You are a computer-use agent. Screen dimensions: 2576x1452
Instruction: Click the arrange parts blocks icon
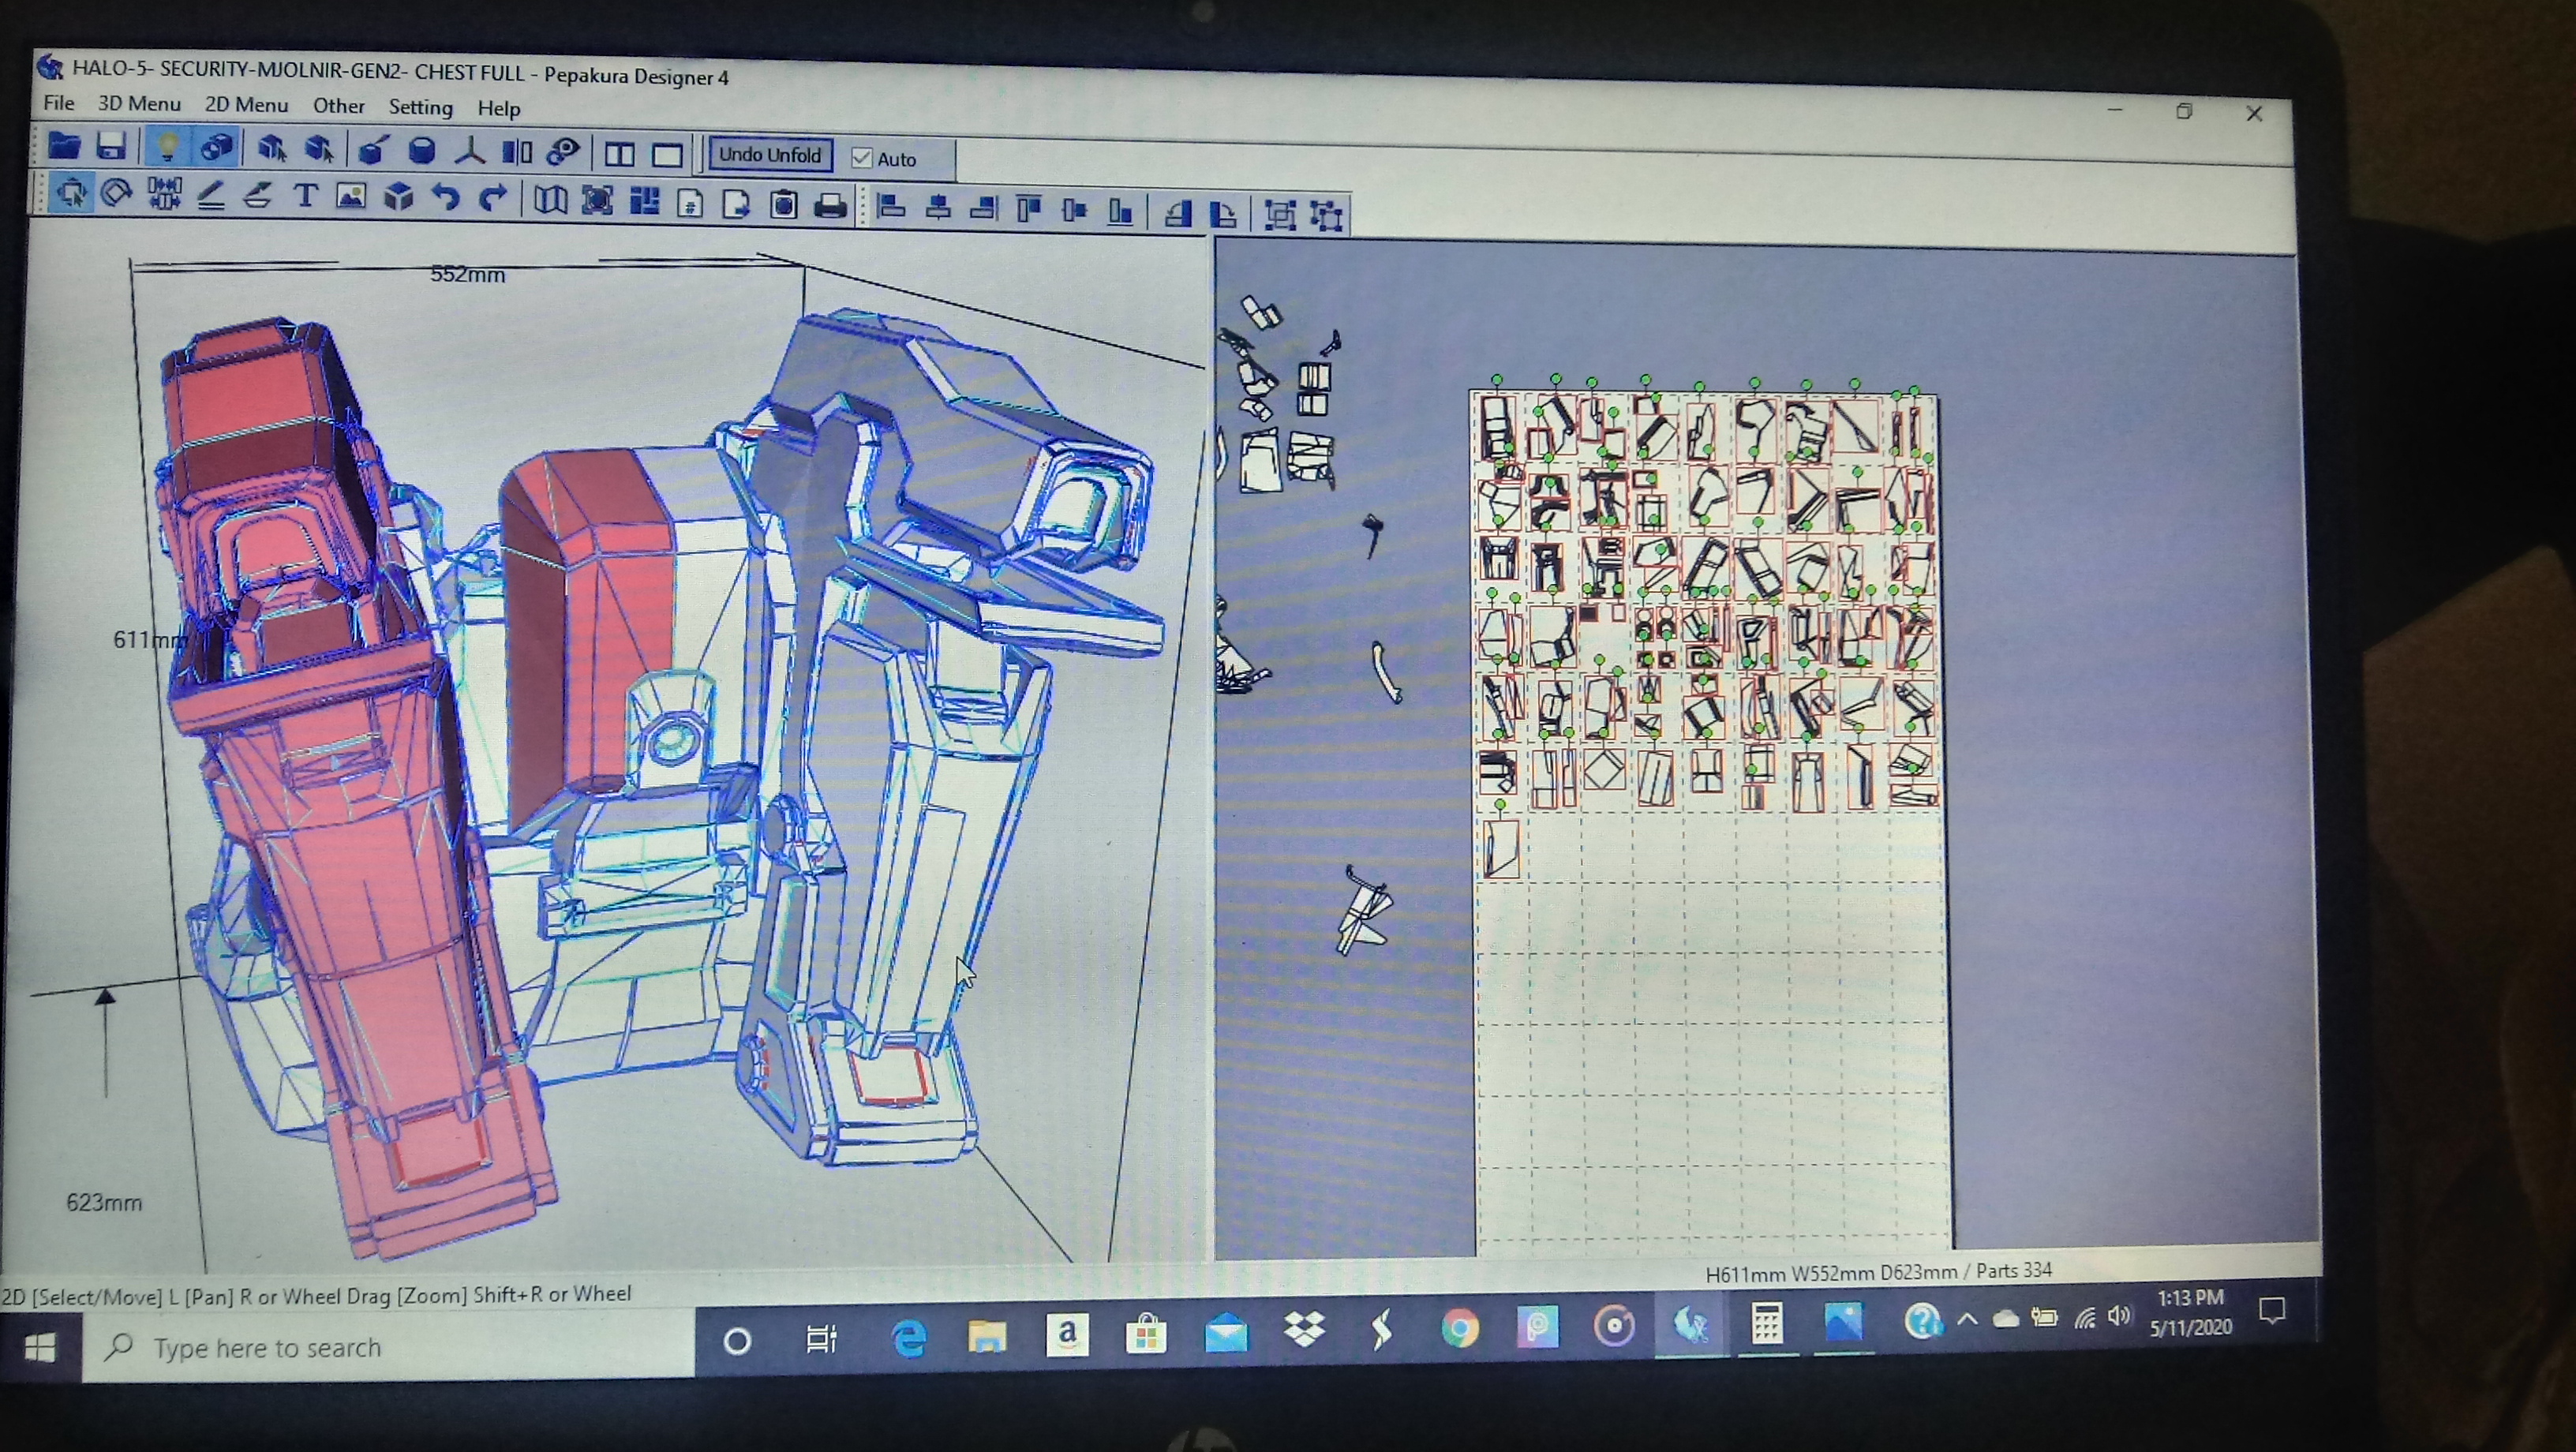(644, 202)
